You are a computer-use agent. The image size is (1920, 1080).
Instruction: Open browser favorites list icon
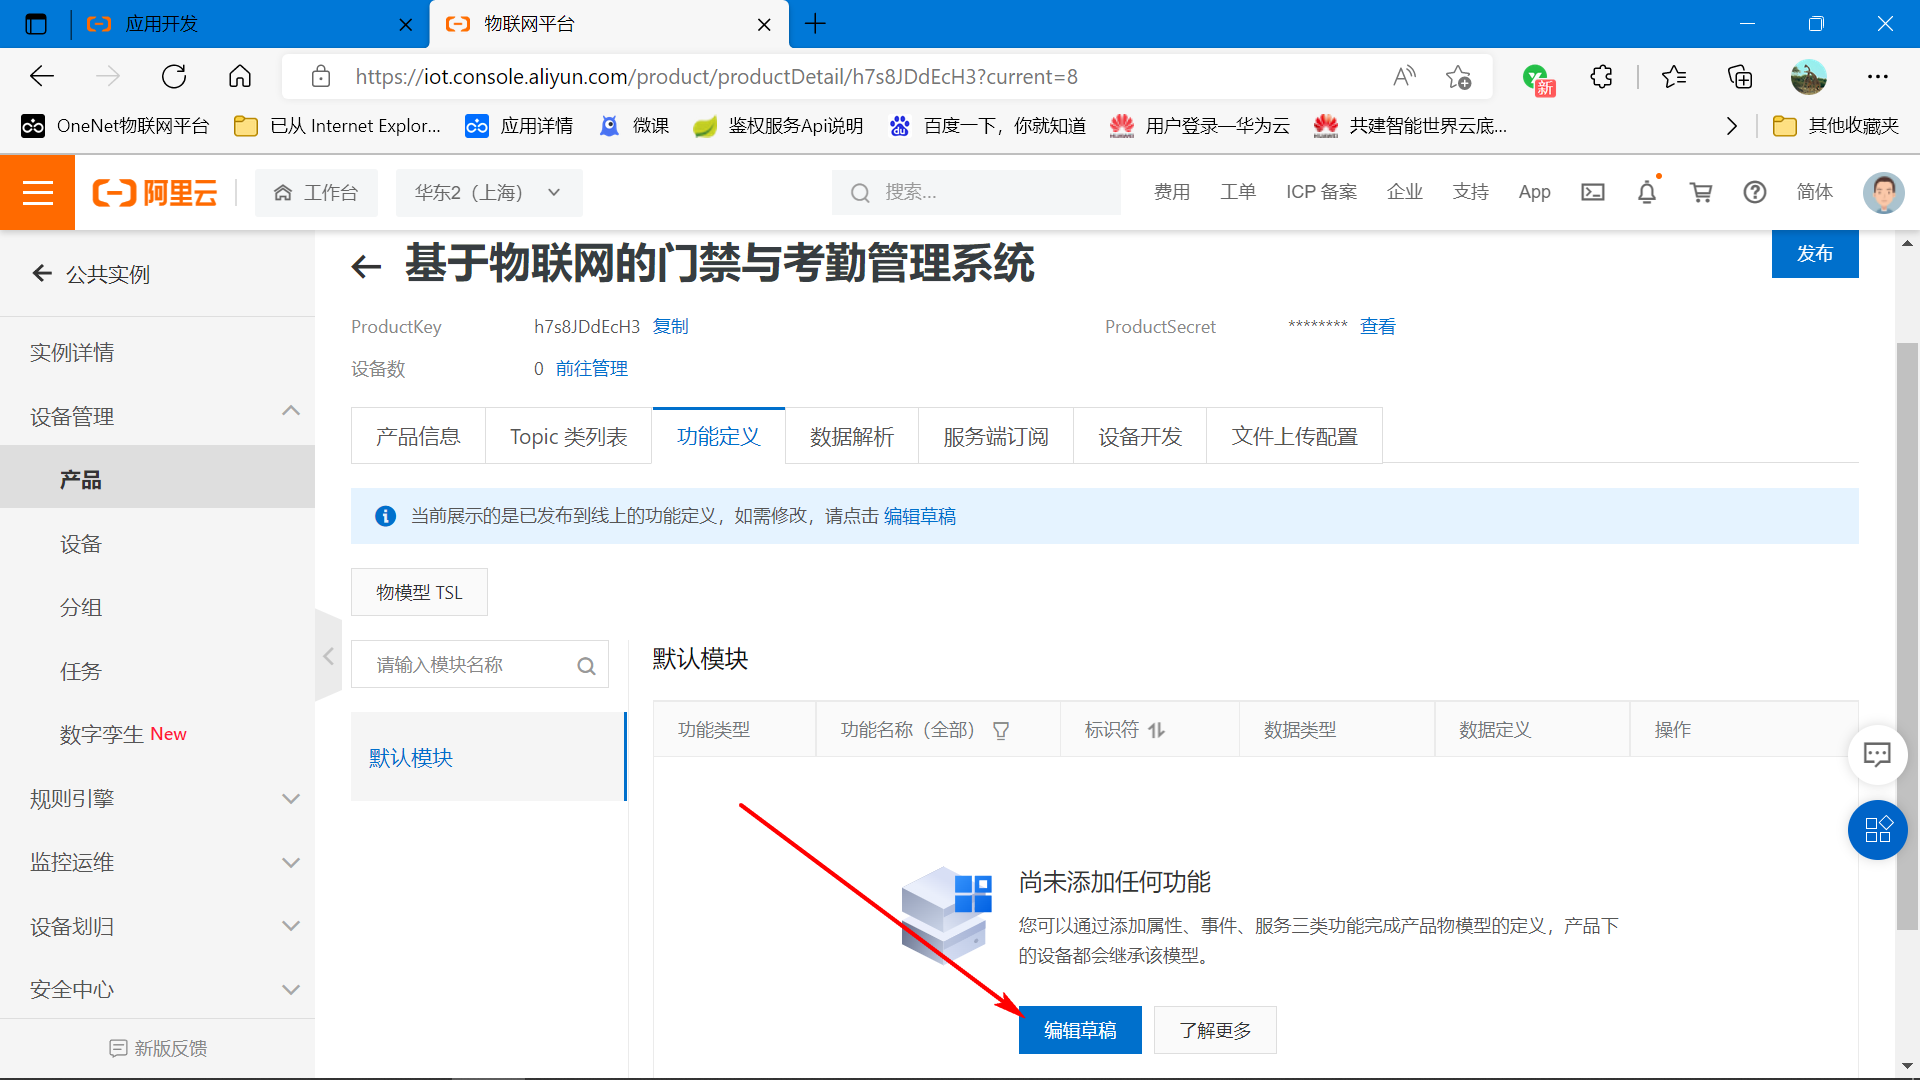1674,77
